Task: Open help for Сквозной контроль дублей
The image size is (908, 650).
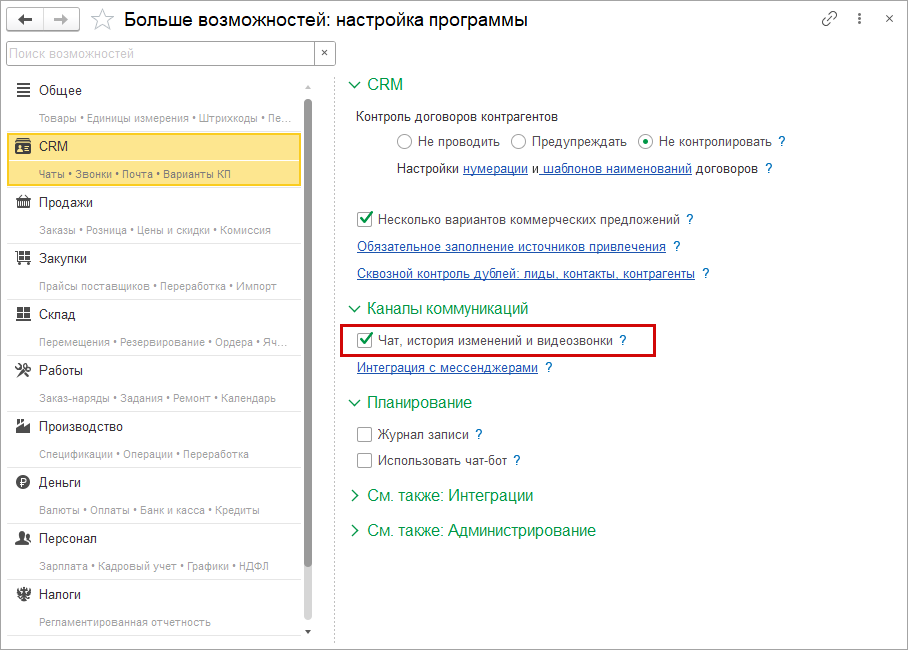Action: [x=705, y=273]
